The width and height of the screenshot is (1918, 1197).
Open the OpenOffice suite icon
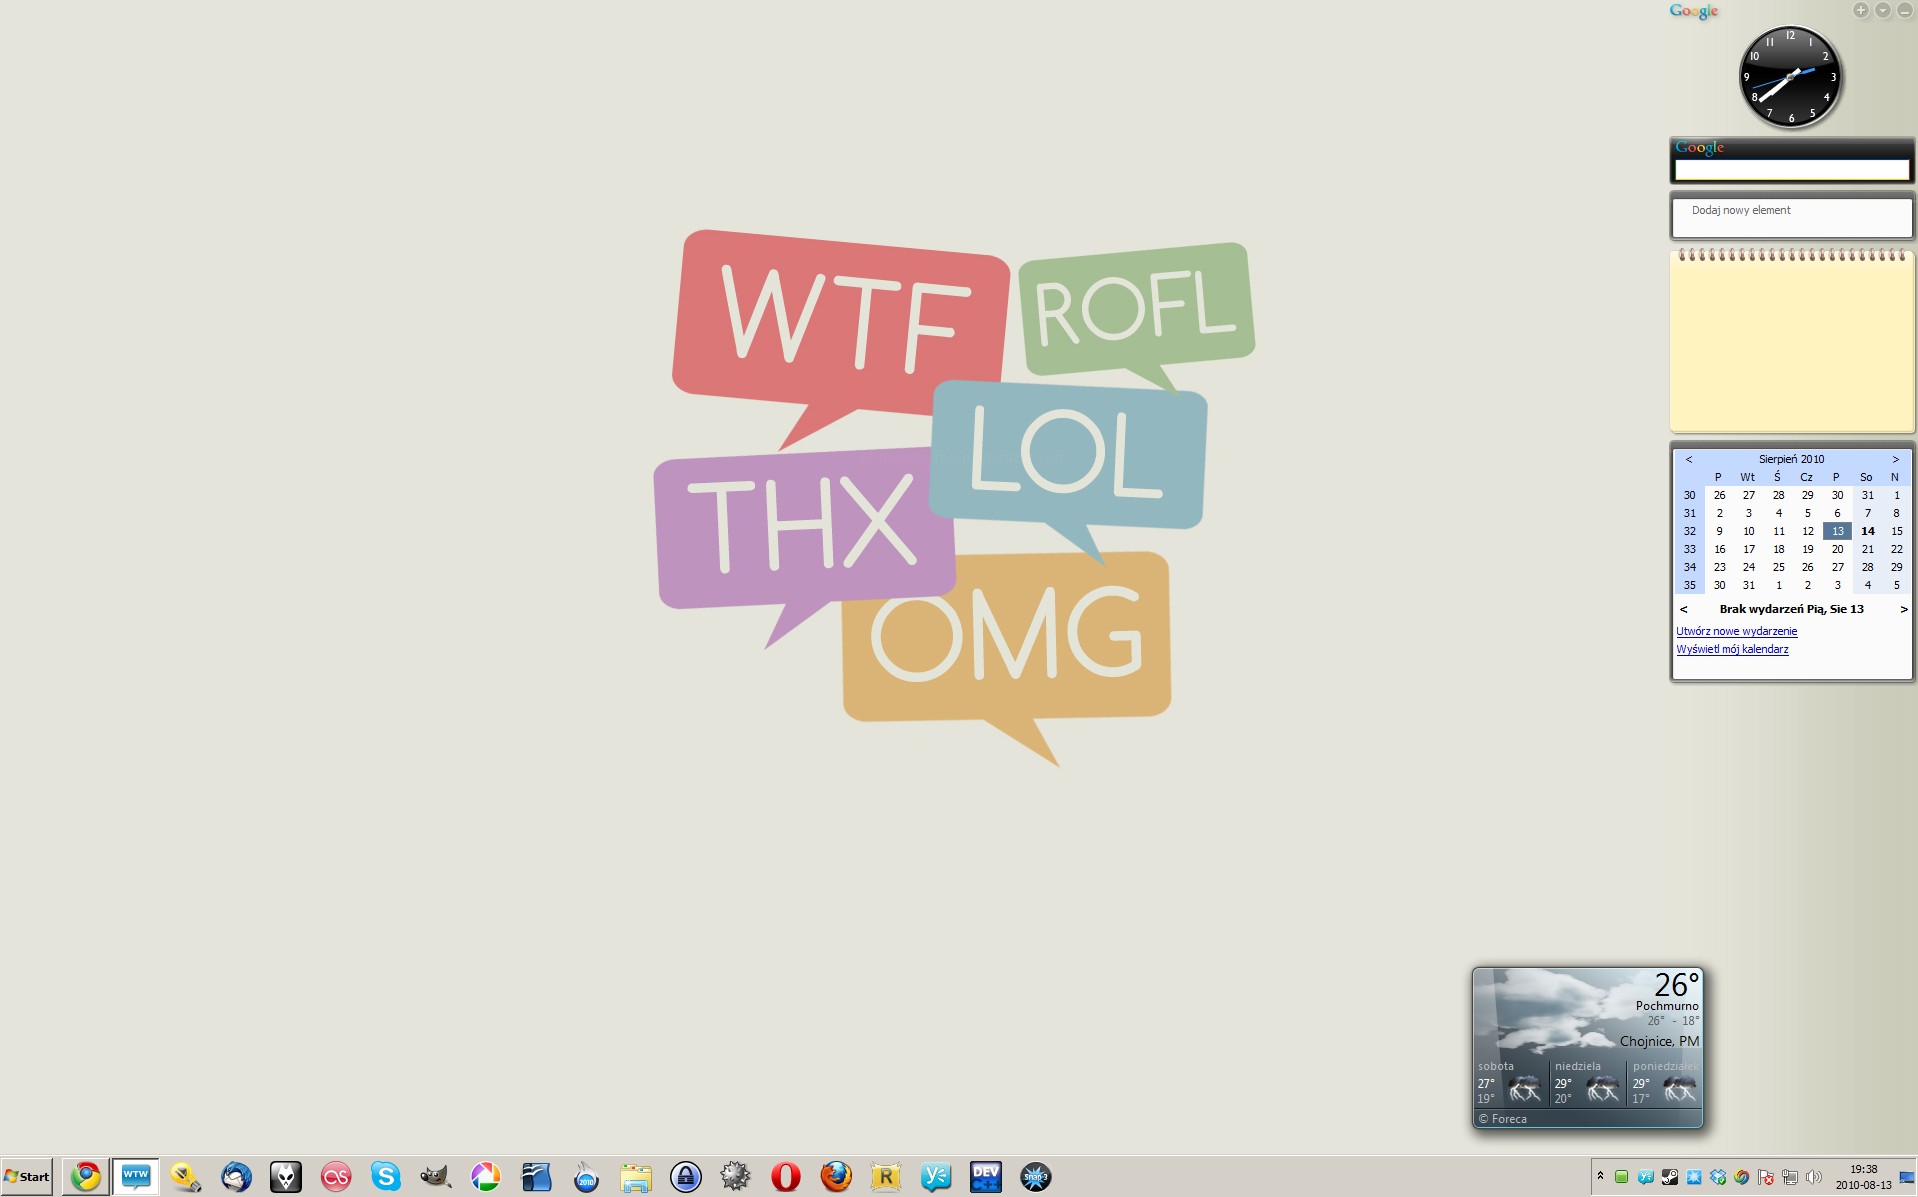pos(536,1177)
